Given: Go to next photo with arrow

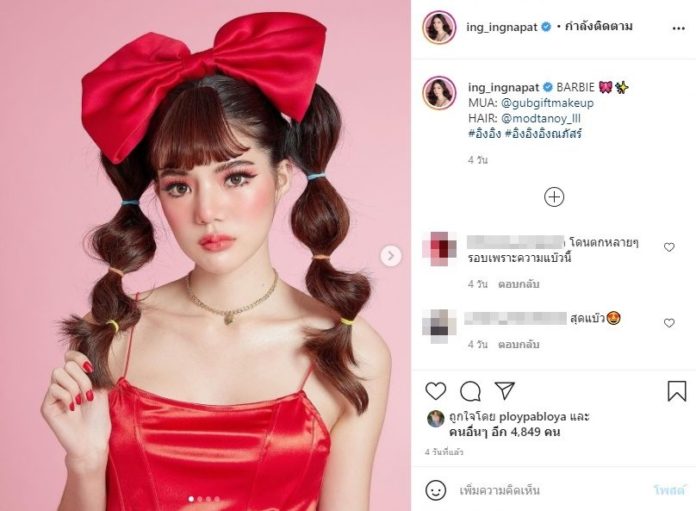Looking at the screenshot, I should (391, 256).
